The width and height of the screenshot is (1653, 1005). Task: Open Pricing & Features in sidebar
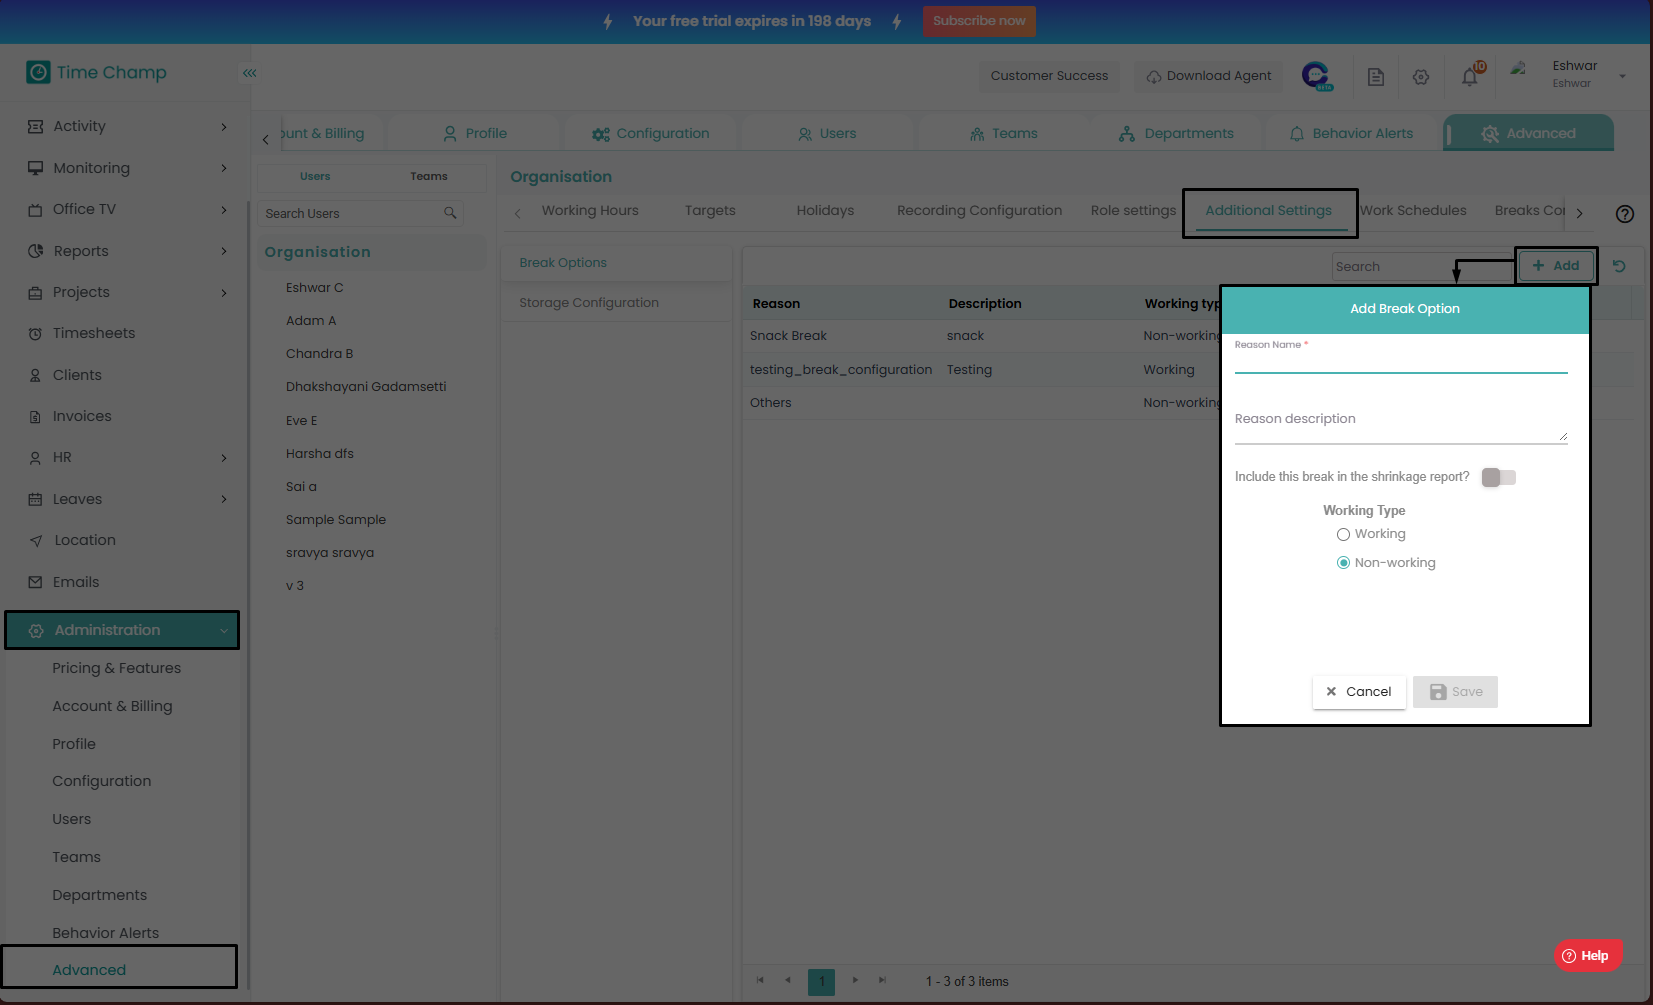[x=117, y=668]
